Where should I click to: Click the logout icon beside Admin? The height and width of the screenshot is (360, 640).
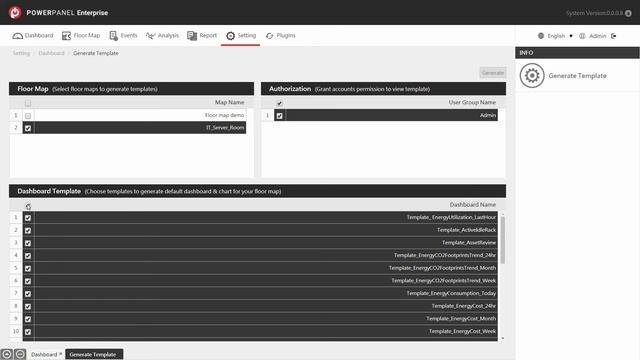[x=613, y=36]
